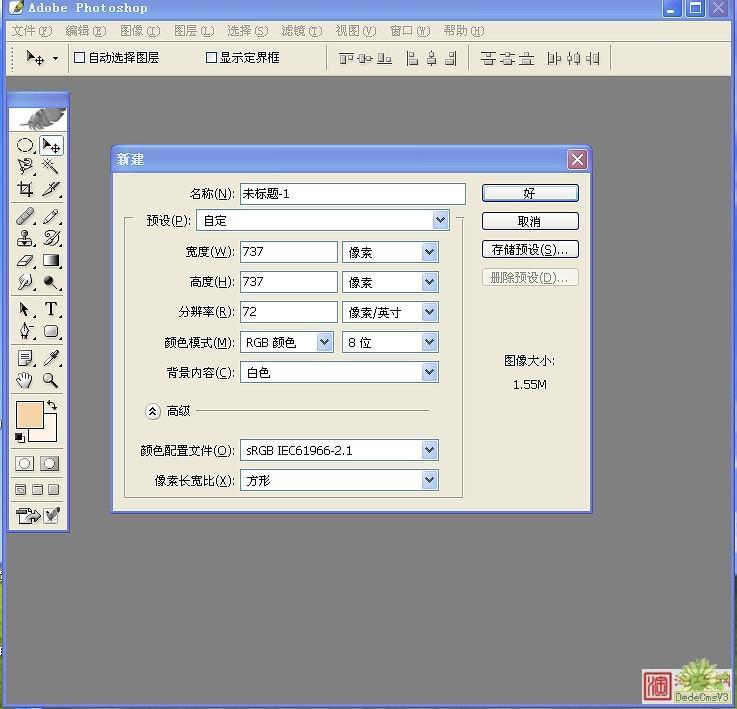The width and height of the screenshot is (737, 709).
Task: Collapse the 高级 advanced section
Action: point(152,411)
